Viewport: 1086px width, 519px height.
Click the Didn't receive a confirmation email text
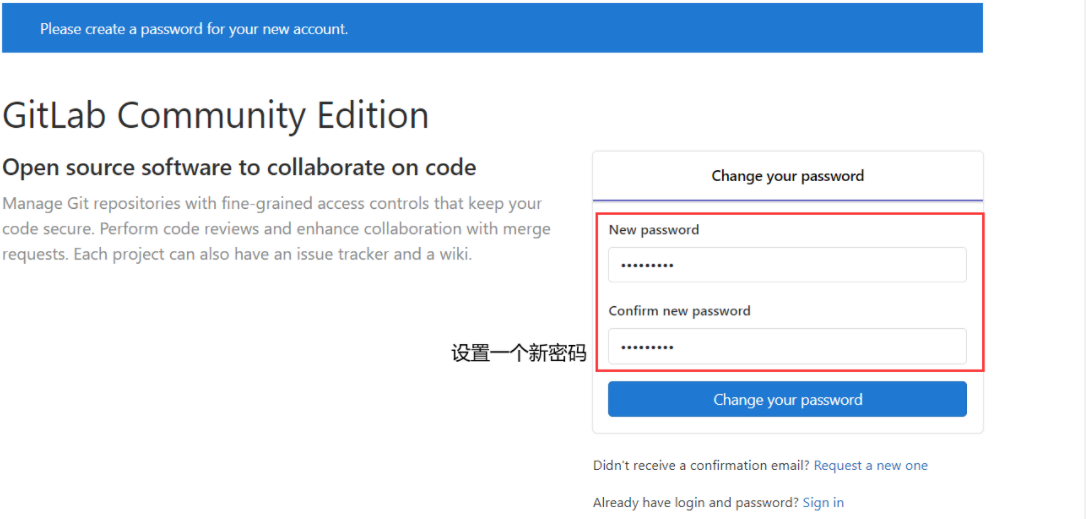pyautogui.click(x=700, y=465)
